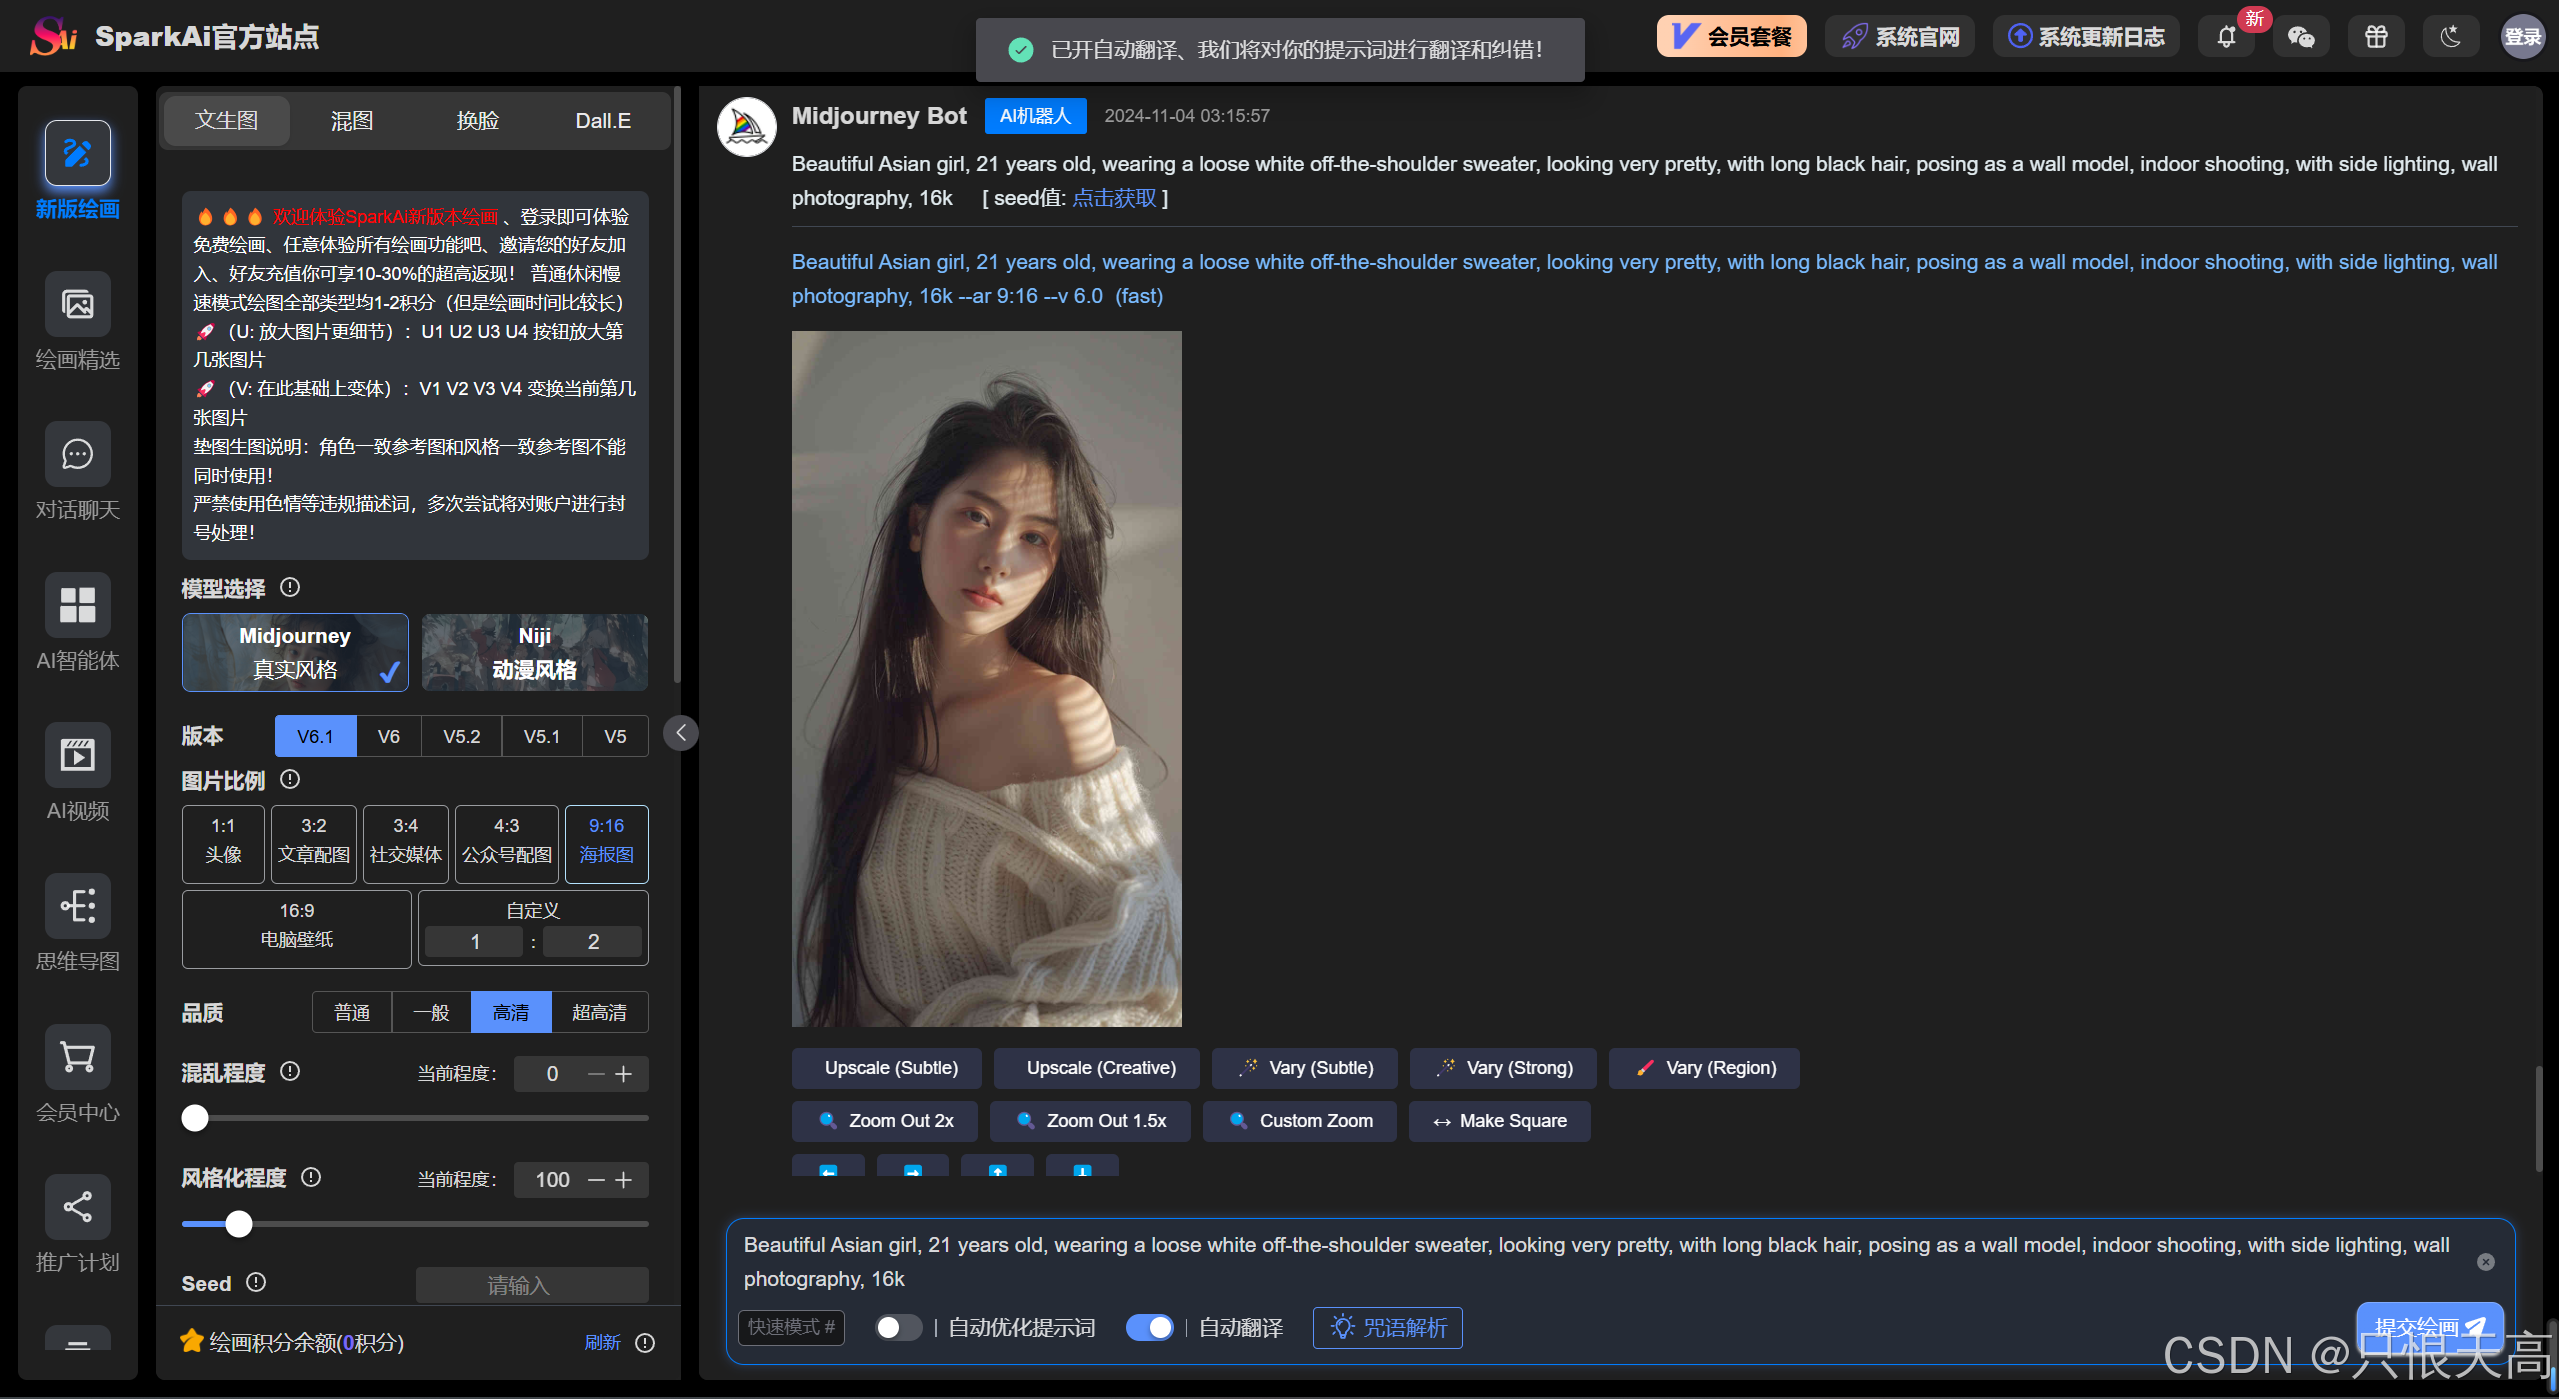Toggle 自动优化提示词 switch
The height and width of the screenshot is (1399, 2559).
point(897,1327)
